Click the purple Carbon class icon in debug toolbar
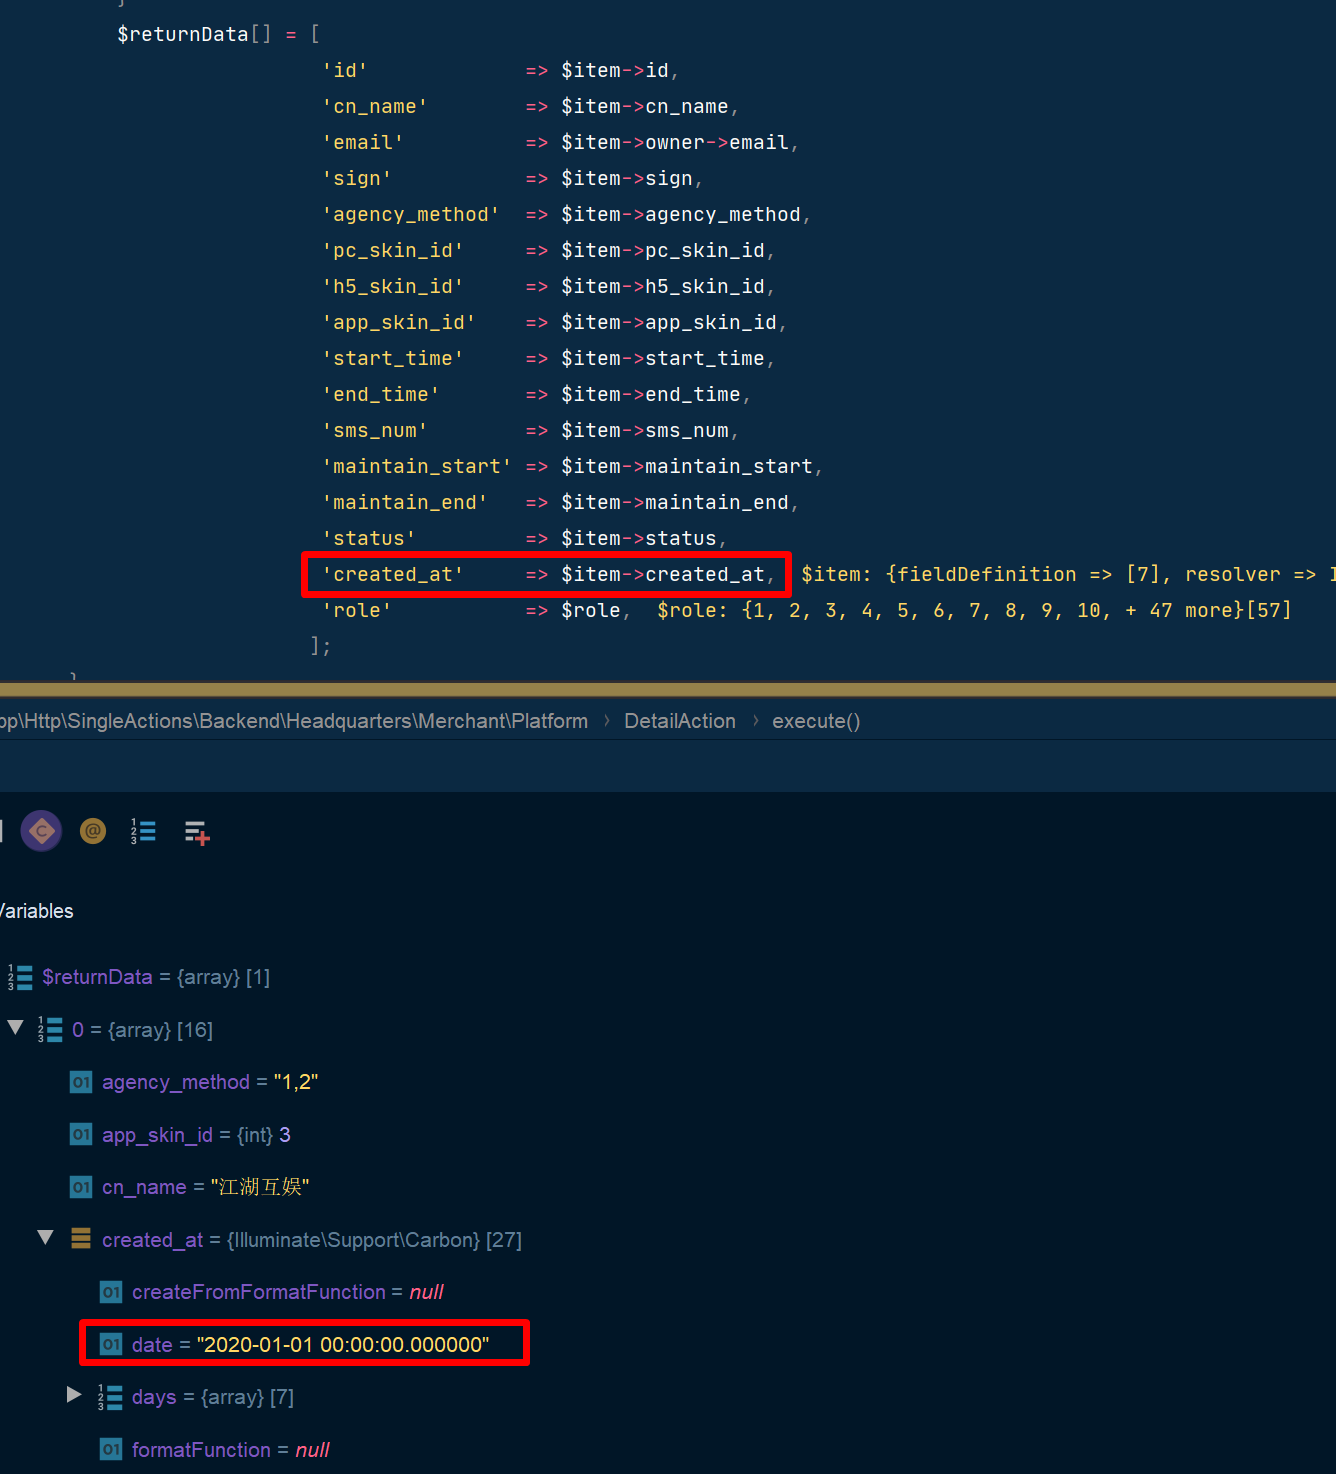The height and width of the screenshot is (1474, 1336). coord(41,830)
